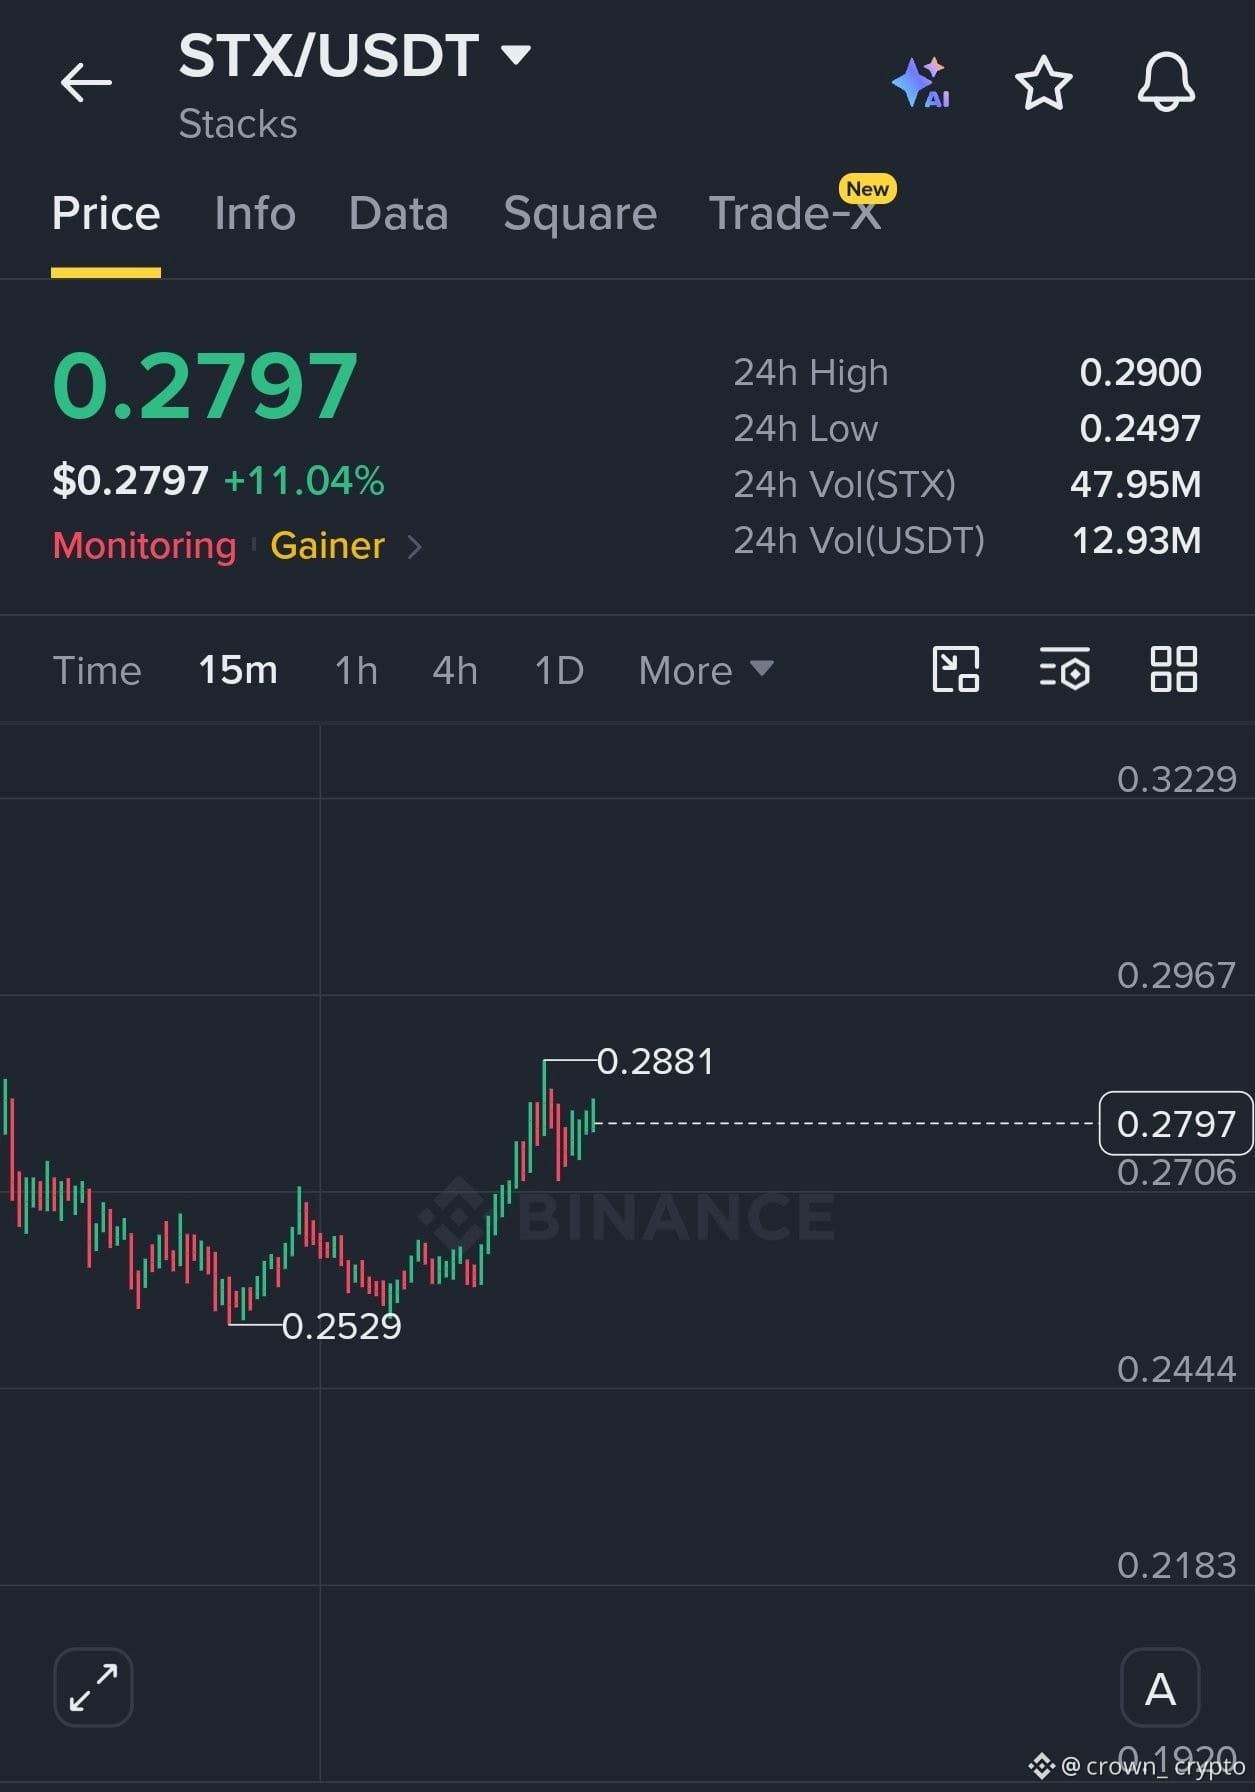Select the 4h chart interval

455,670
